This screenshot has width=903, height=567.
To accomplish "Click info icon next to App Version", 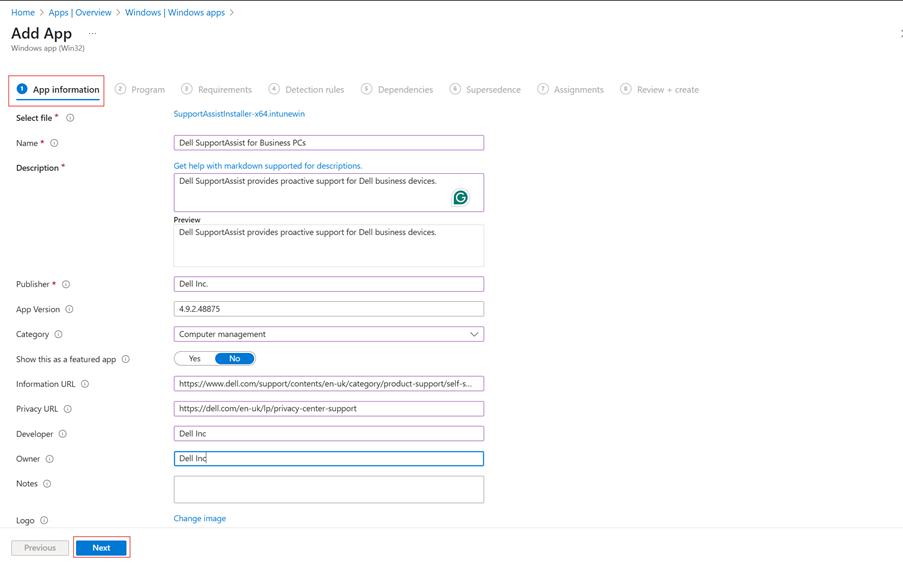I will click(69, 309).
